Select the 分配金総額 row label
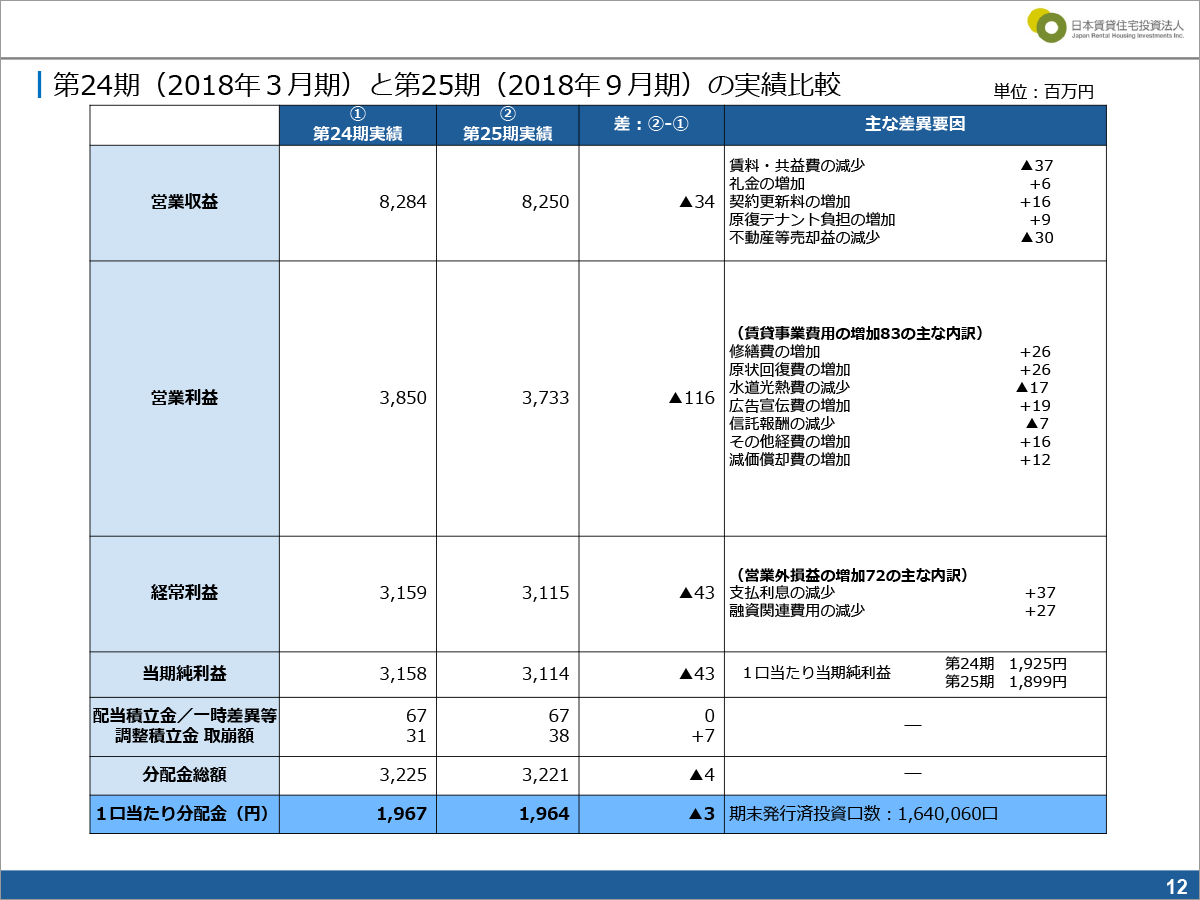This screenshot has width=1200, height=900. pyautogui.click(x=184, y=774)
